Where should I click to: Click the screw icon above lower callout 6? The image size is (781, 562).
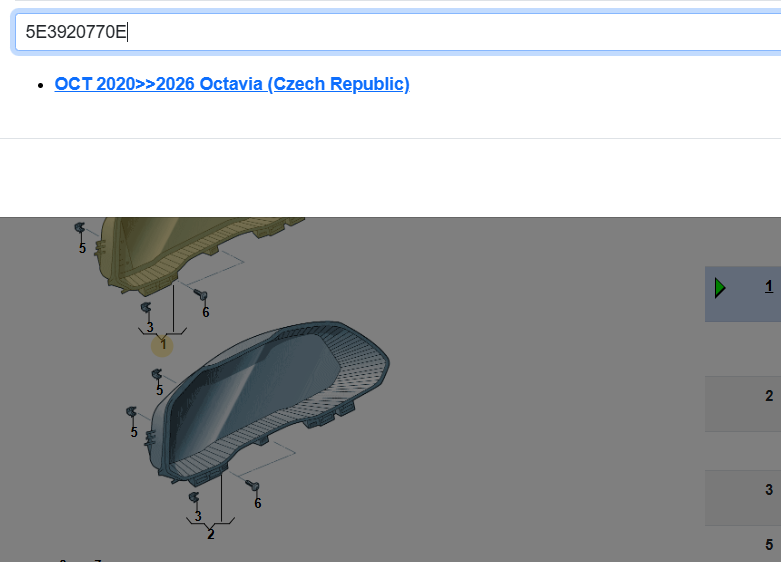click(x=253, y=487)
